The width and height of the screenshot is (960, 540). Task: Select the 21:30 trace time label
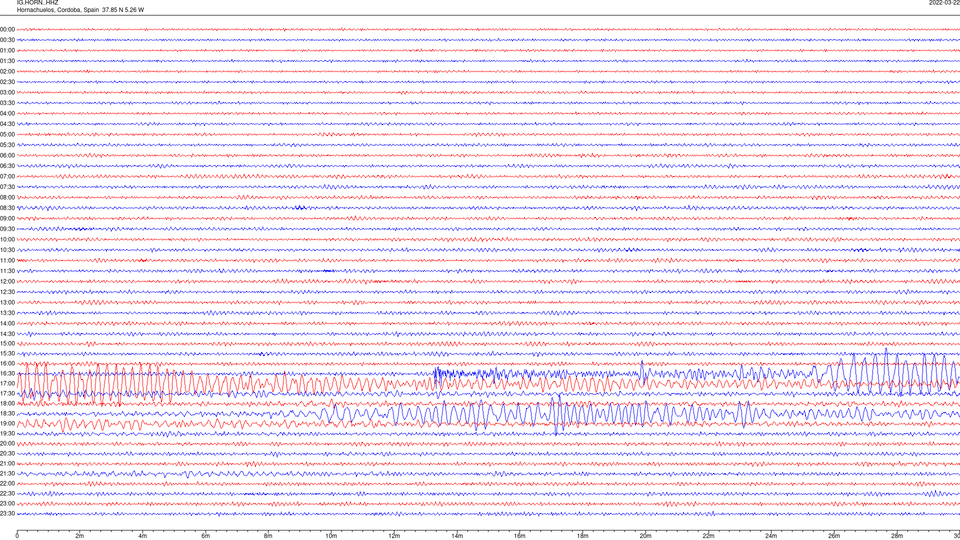point(7,473)
